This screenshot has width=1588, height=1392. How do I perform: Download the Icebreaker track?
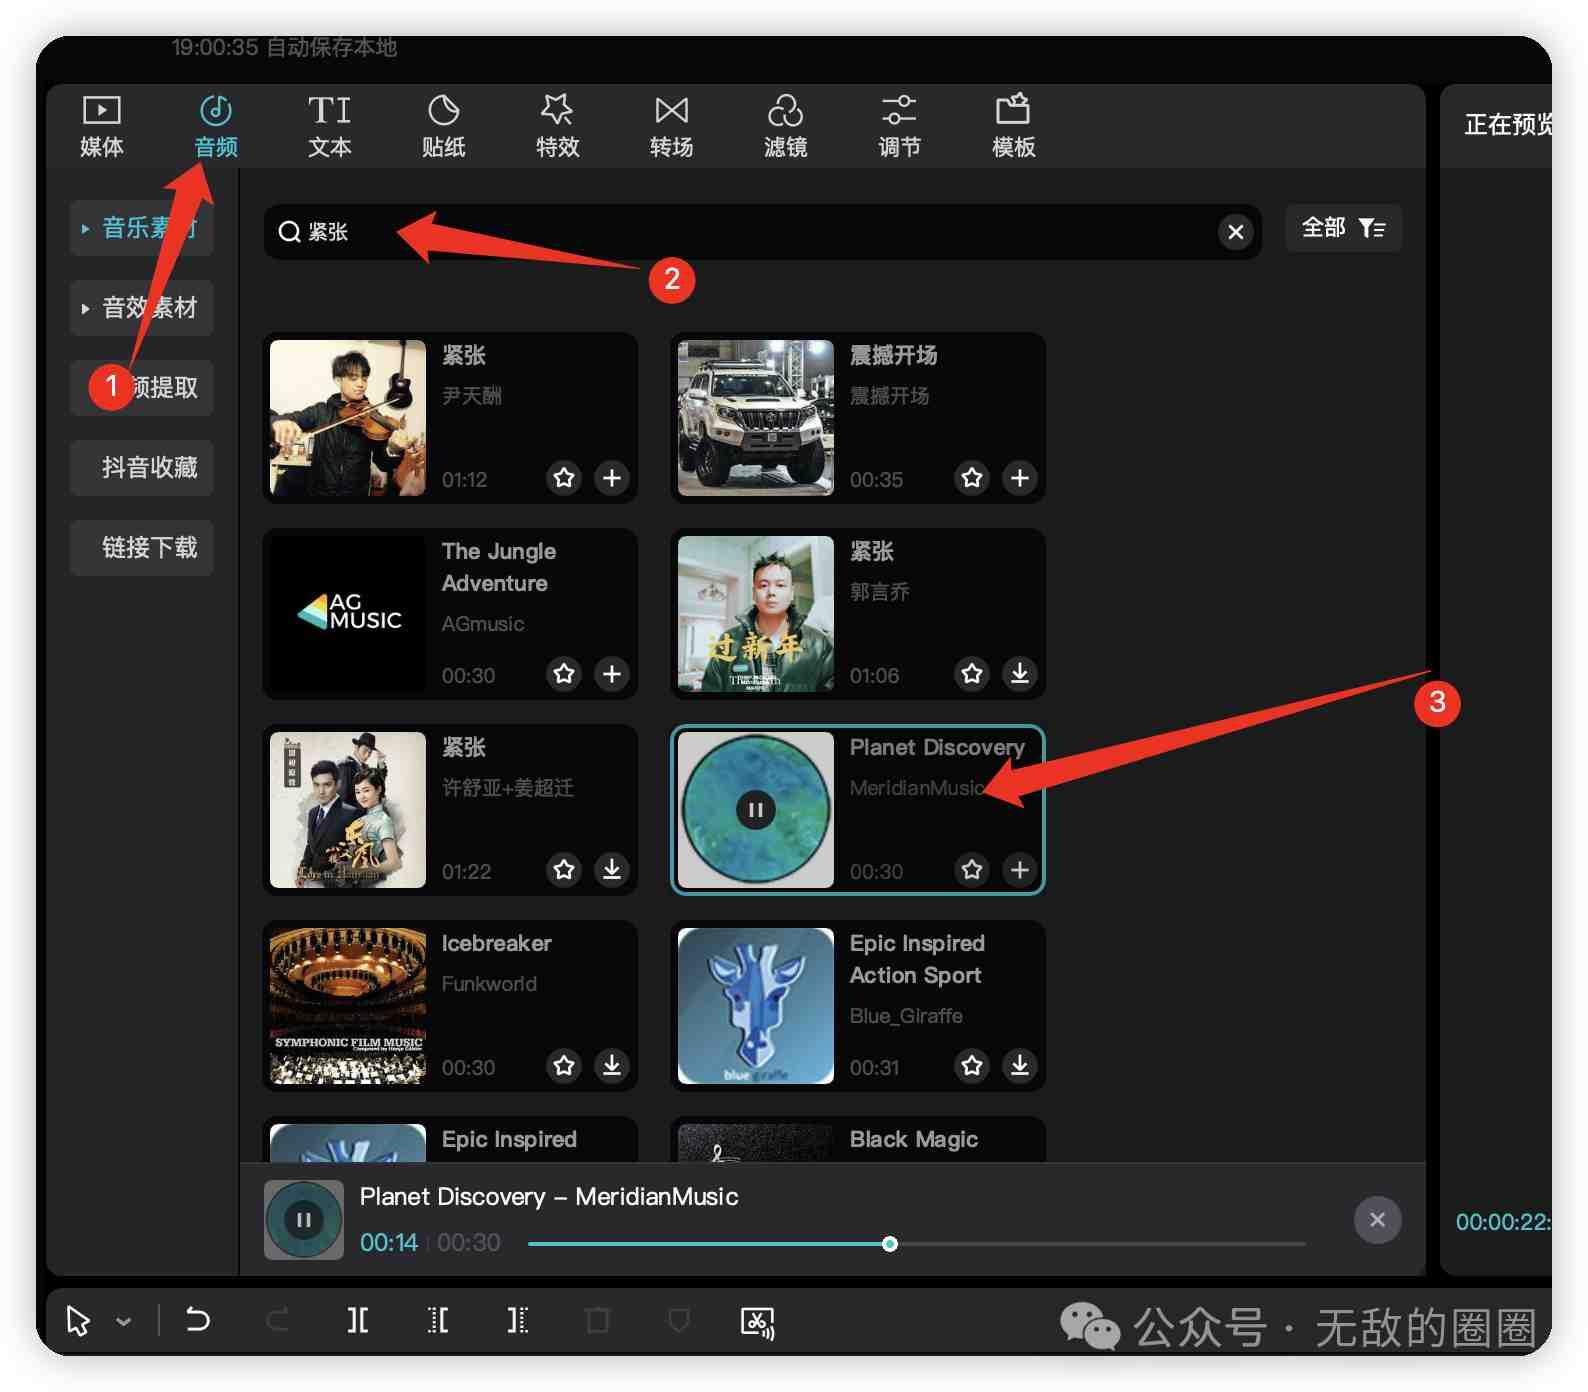coord(612,1066)
